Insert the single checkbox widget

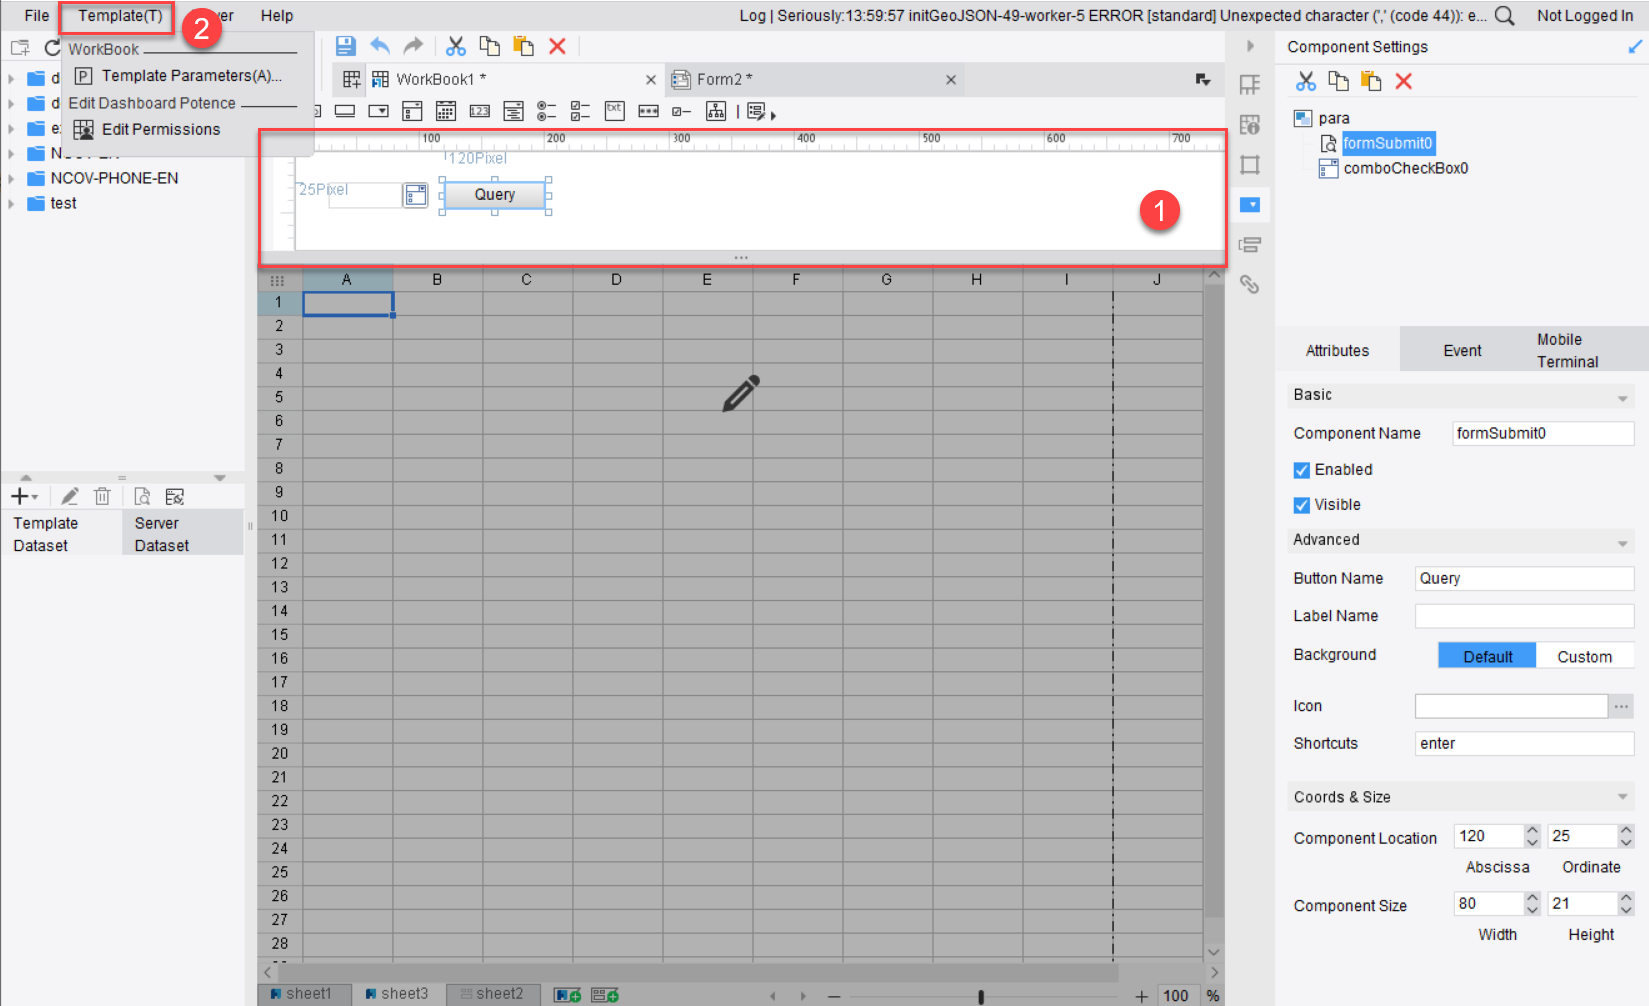(x=682, y=111)
